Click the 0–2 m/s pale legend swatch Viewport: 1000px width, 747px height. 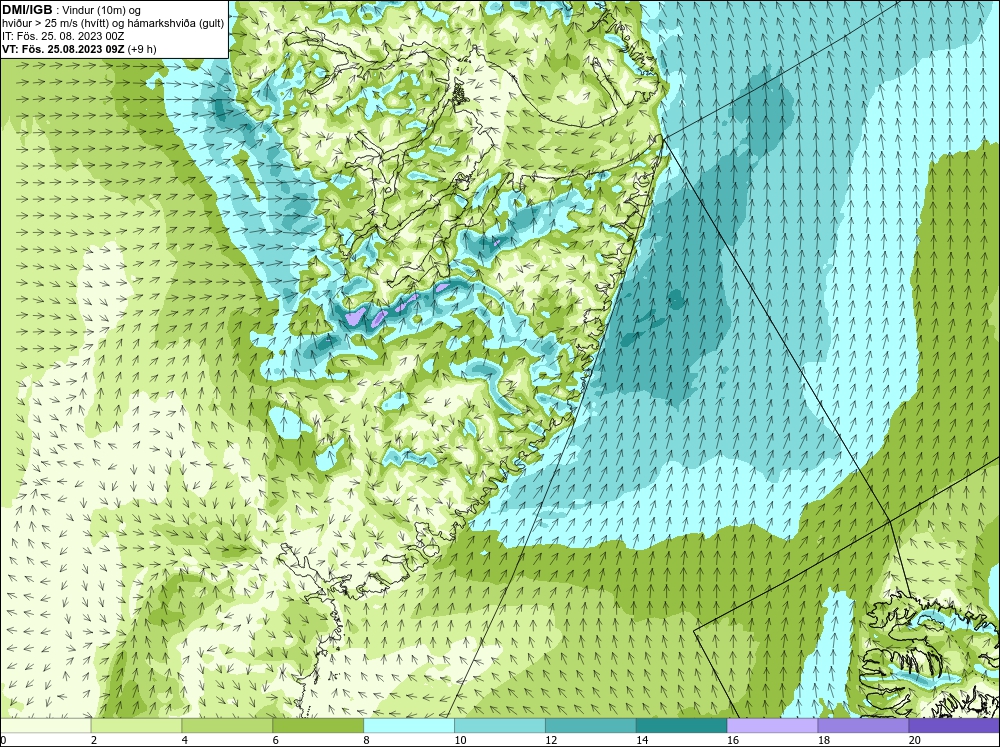tap(46, 726)
